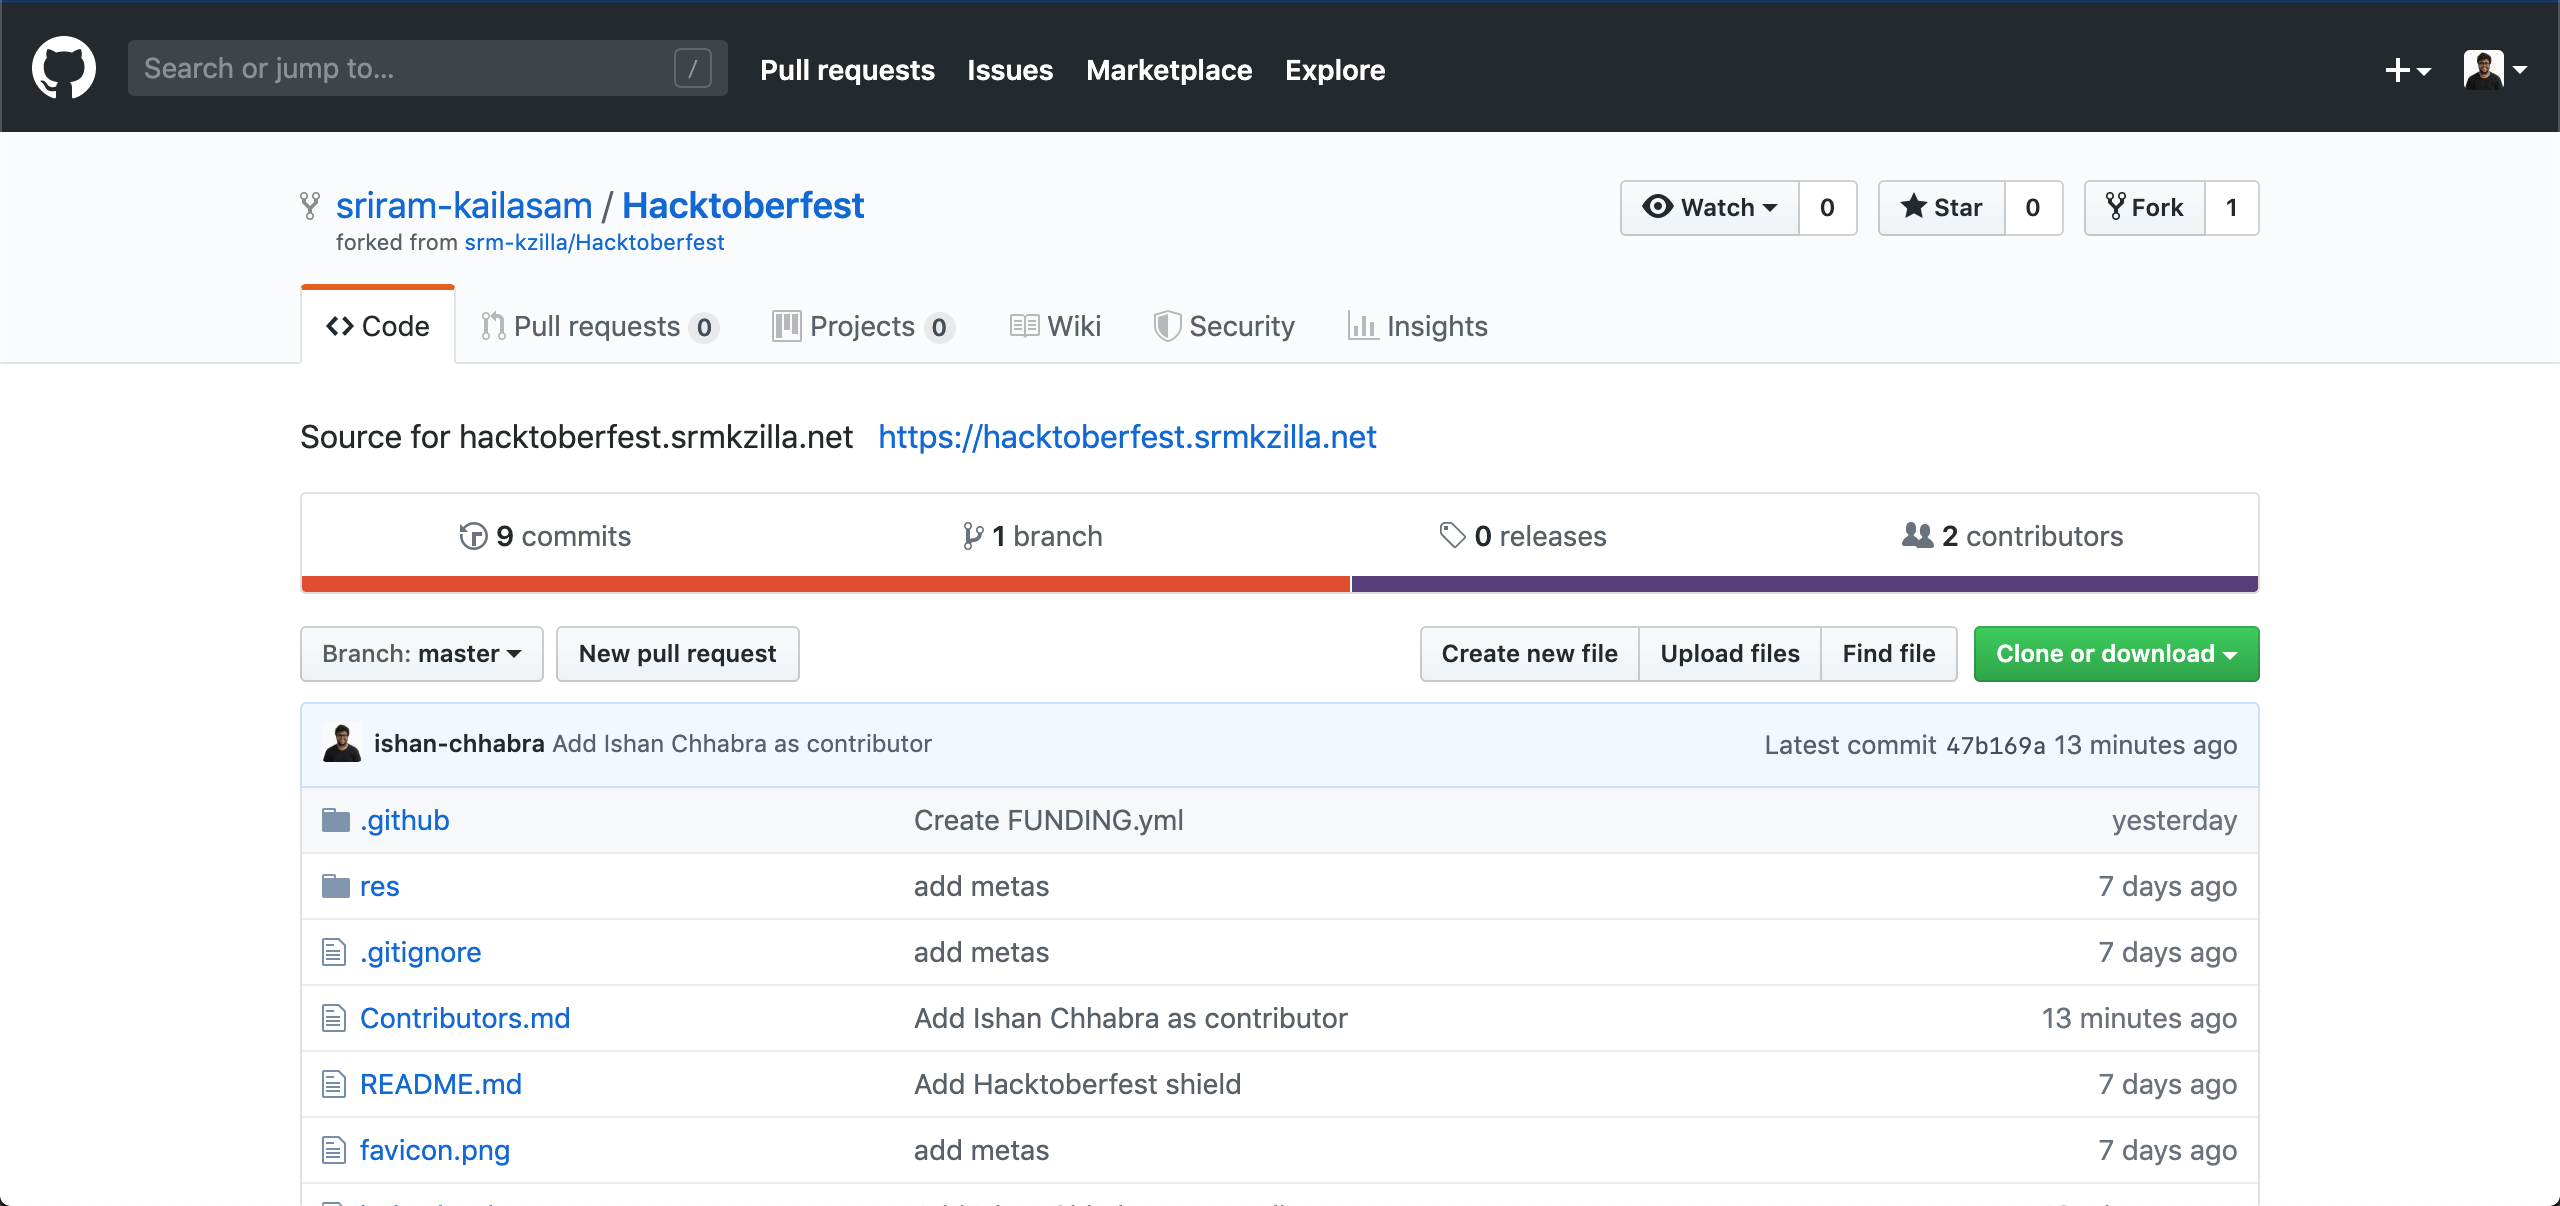The height and width of the screenshot is (1206, 2560).
Task: Switch to the Insights tab
Action: (x=1418, y=326)
